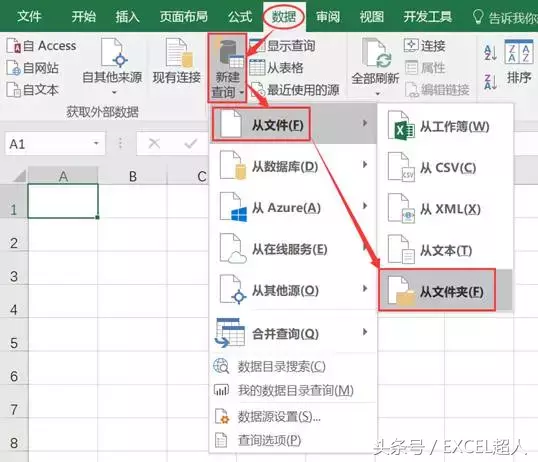This screenshot has width=538, height=462.
Task: Expand the 从数据库(D) submenu arrow
Action: (365, 165)
